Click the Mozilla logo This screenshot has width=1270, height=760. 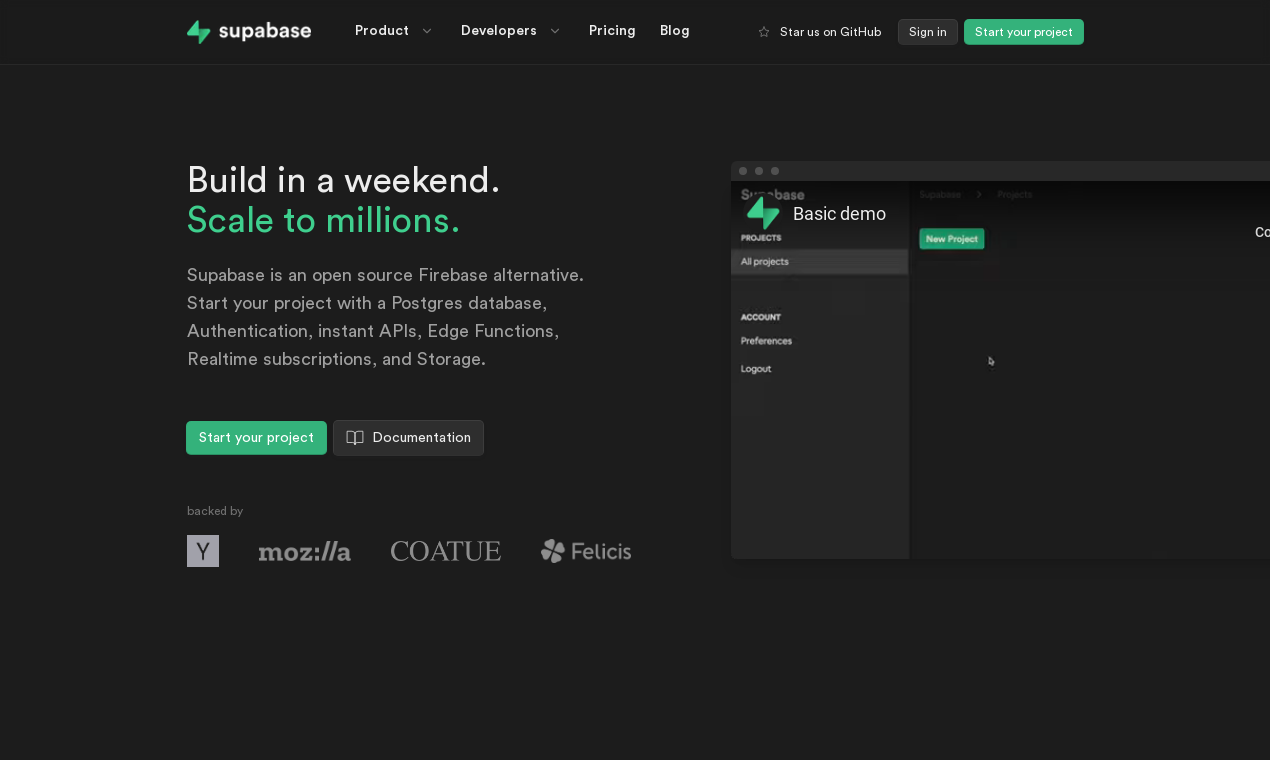[304, 551]
